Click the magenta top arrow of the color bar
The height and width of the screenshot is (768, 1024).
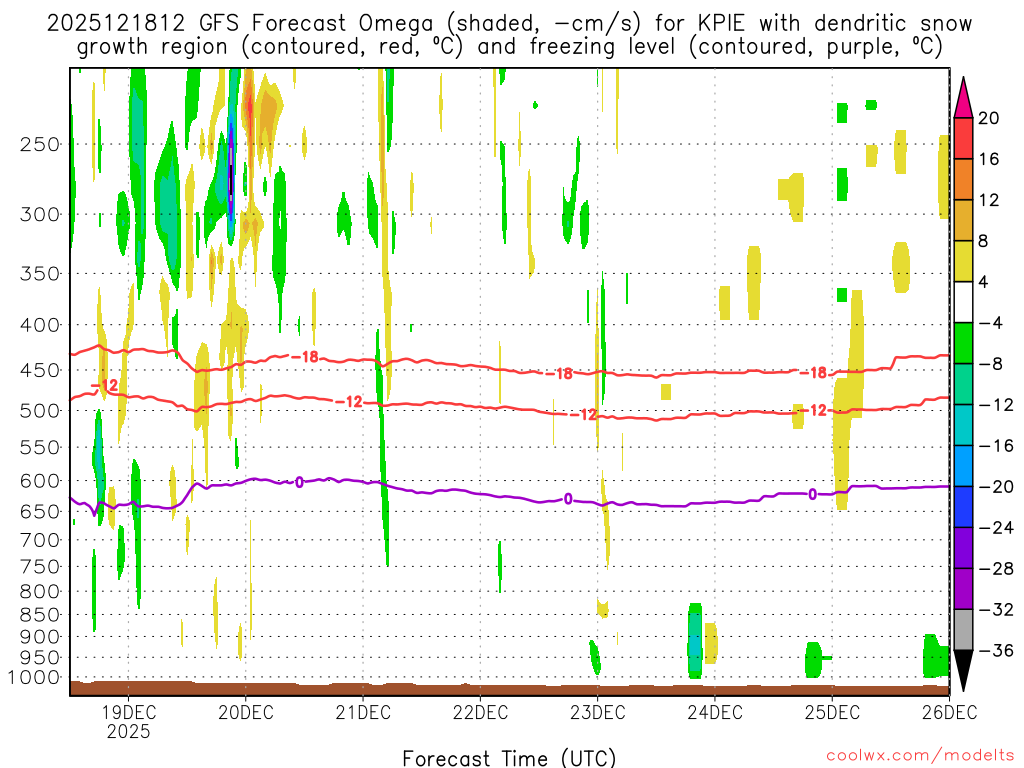964,97
